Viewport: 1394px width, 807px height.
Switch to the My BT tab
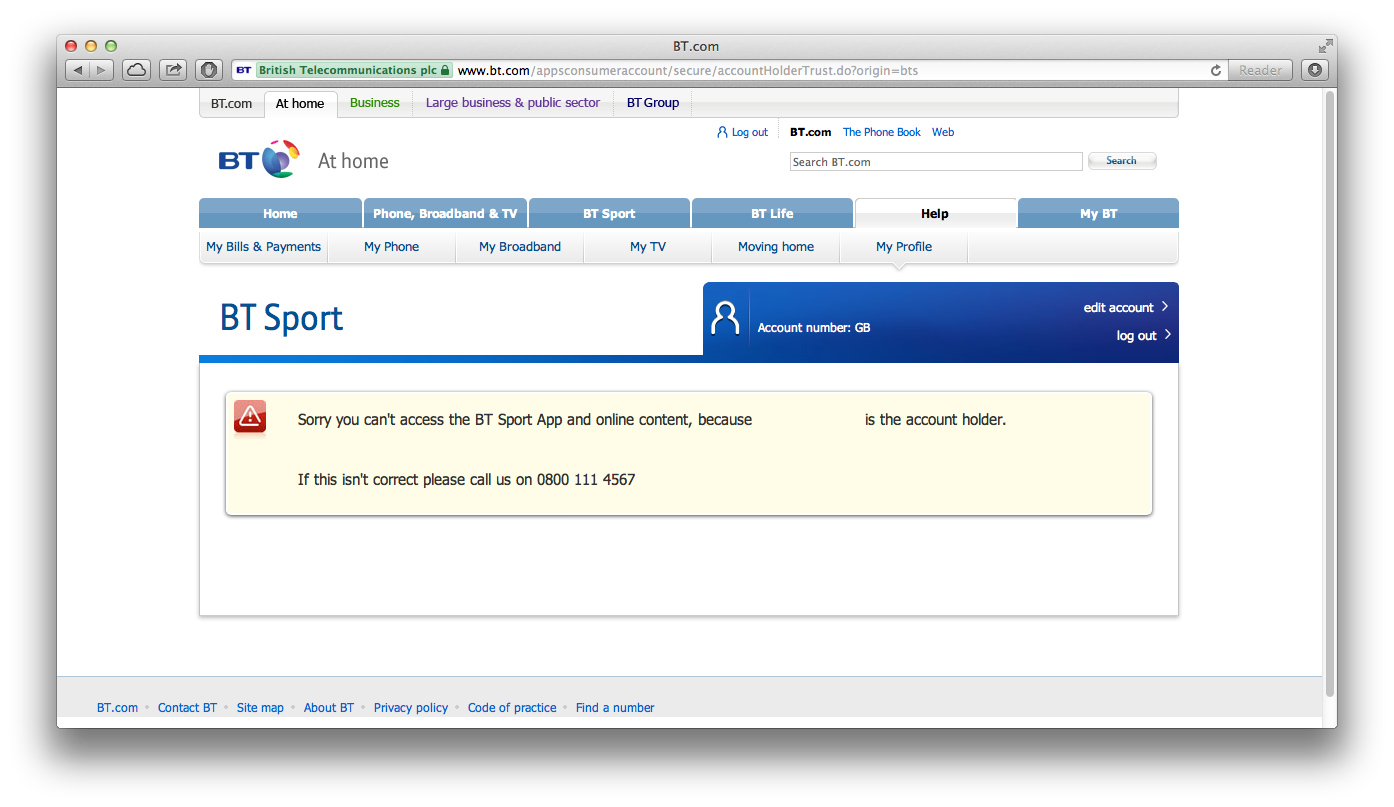point(1097,214)
